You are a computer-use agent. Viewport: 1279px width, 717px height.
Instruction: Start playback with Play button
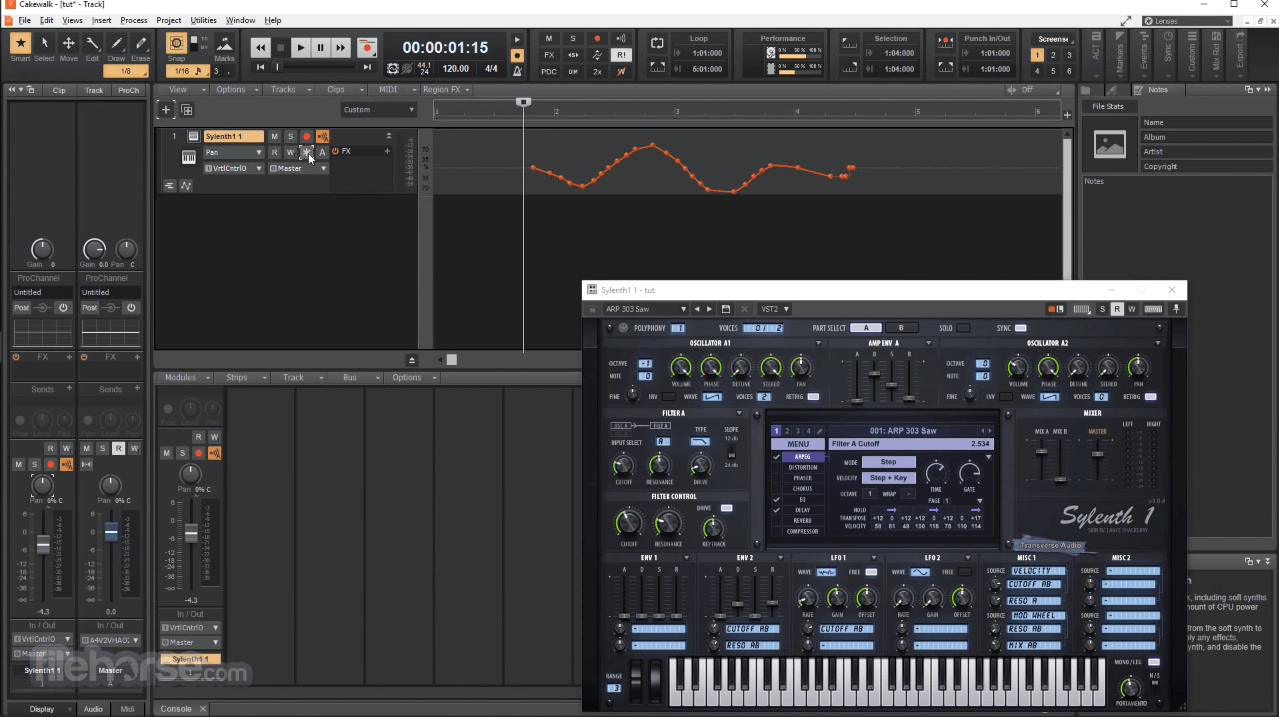(x=300, y=47)
